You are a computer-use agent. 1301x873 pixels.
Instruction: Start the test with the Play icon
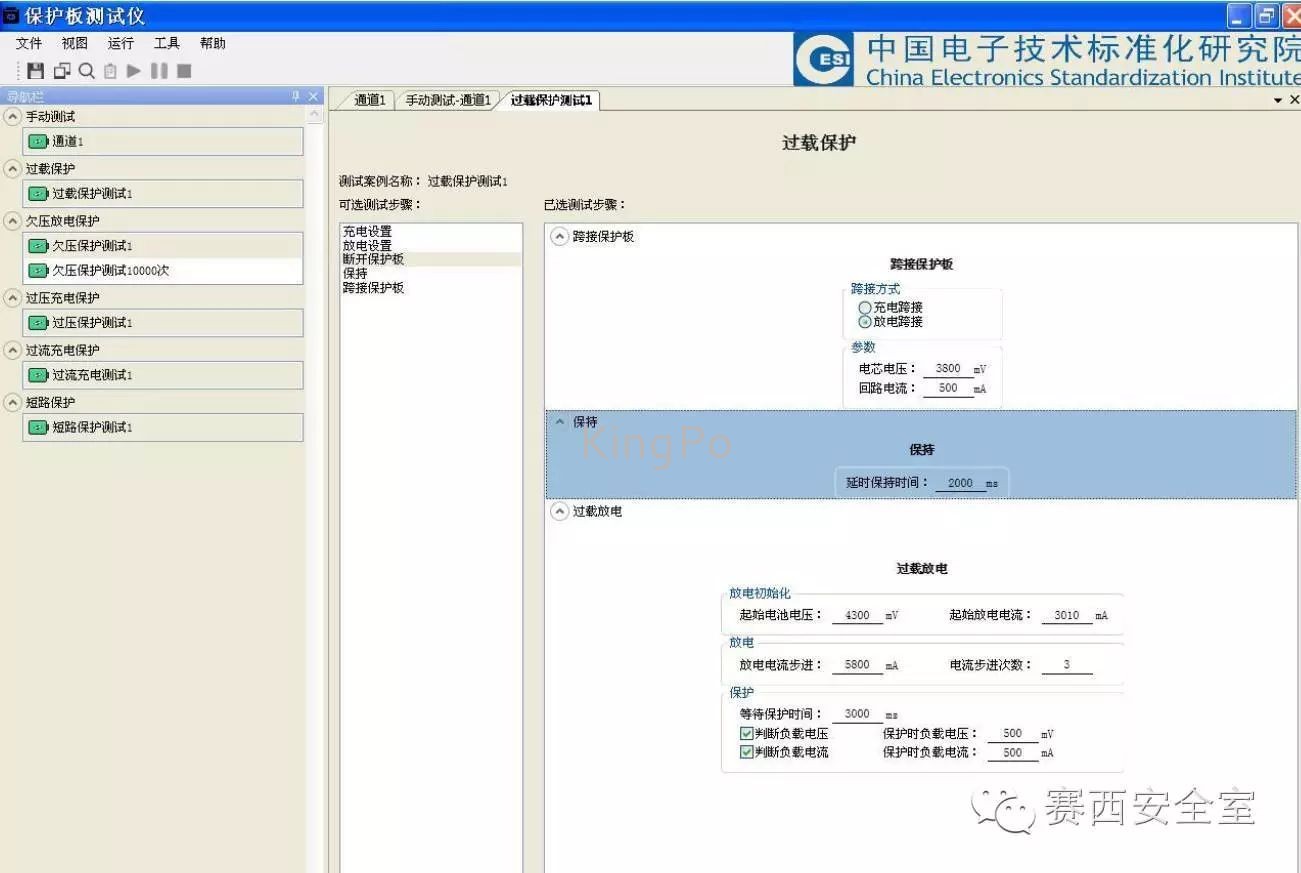tap(134, 71)
